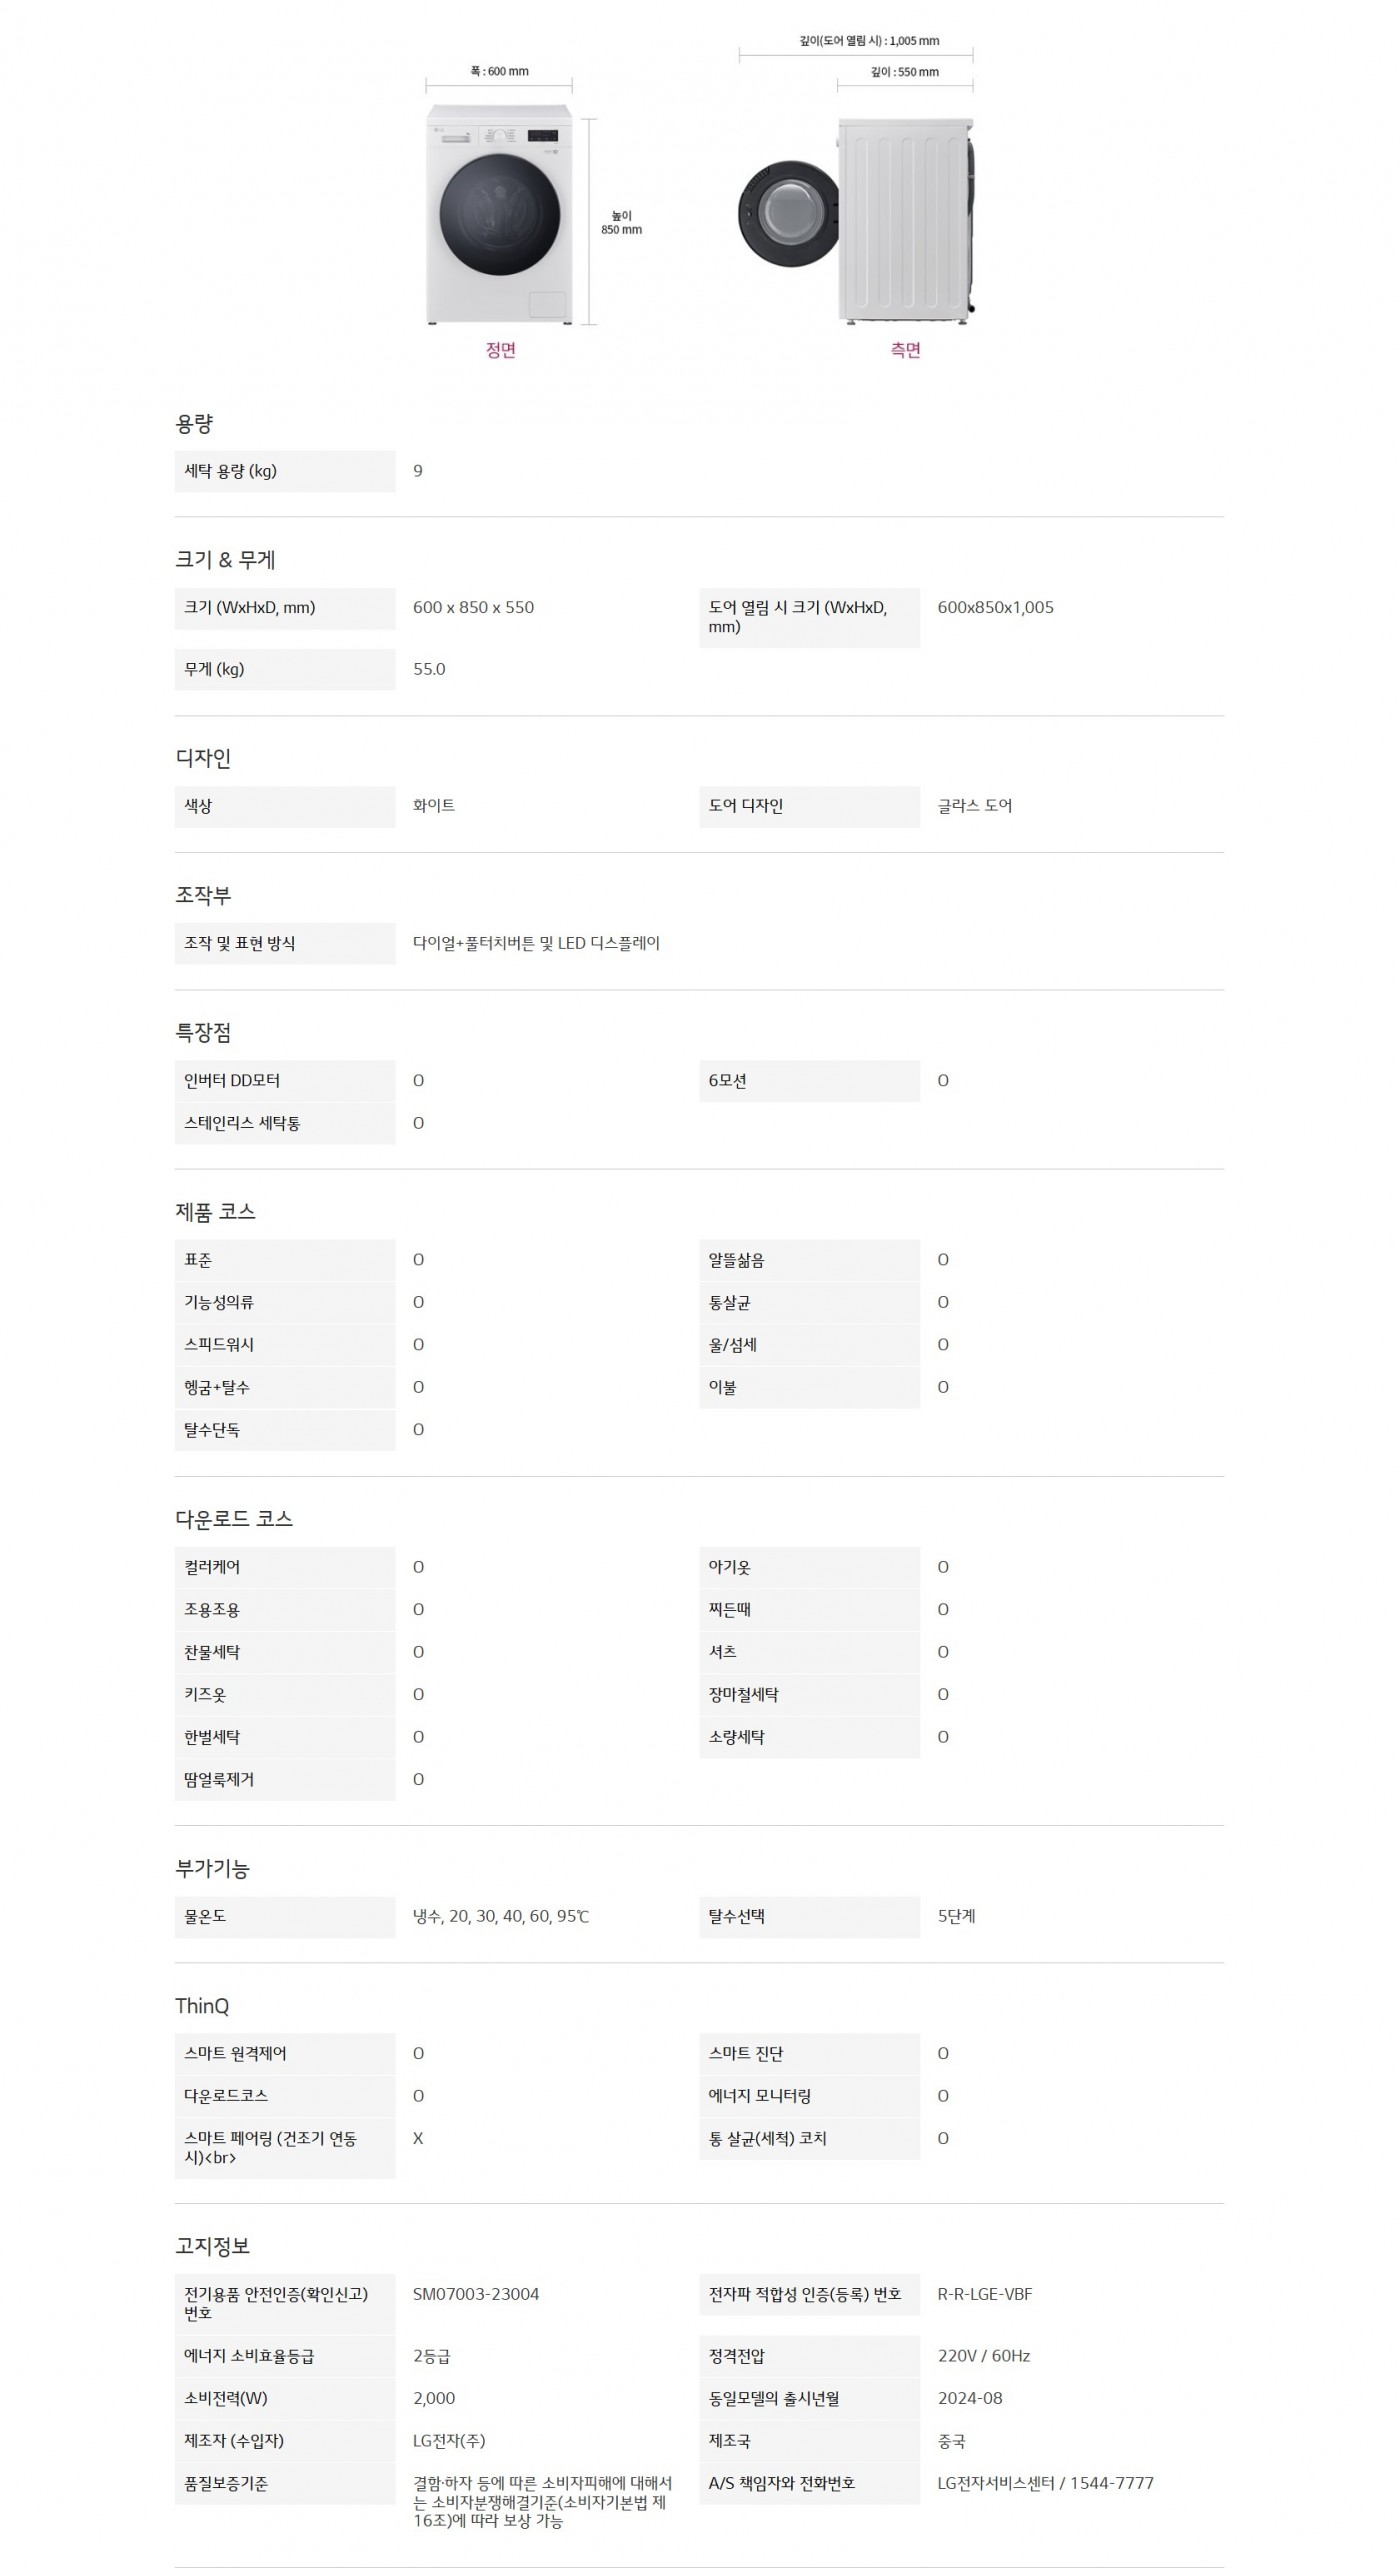Click the X value for 스마트 페어링
Viewport: 1400px width, 2568px height.
(x=418, y=2139)
